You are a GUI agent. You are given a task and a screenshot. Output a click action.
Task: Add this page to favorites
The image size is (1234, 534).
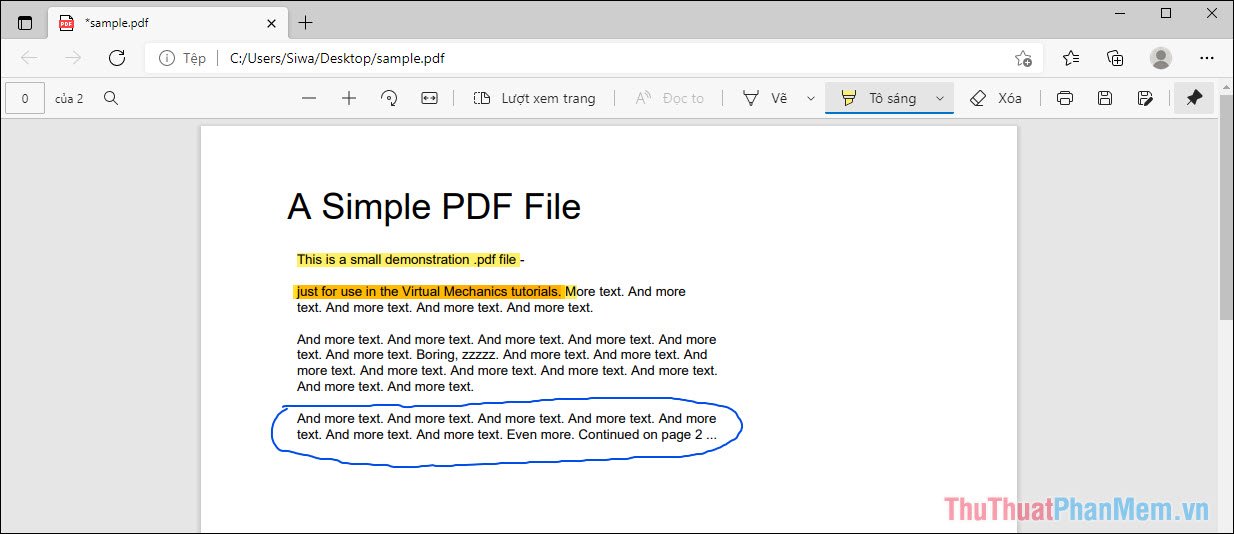1023,58
